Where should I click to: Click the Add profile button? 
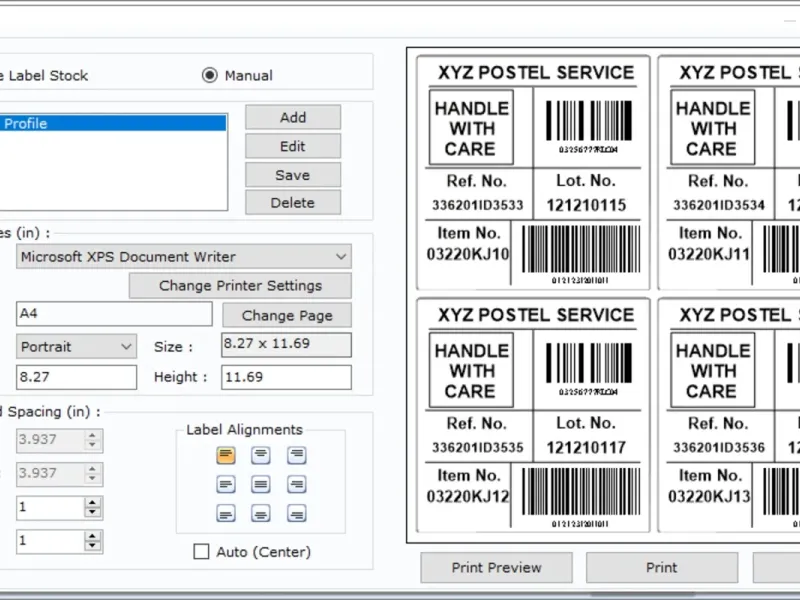point(293,117)
